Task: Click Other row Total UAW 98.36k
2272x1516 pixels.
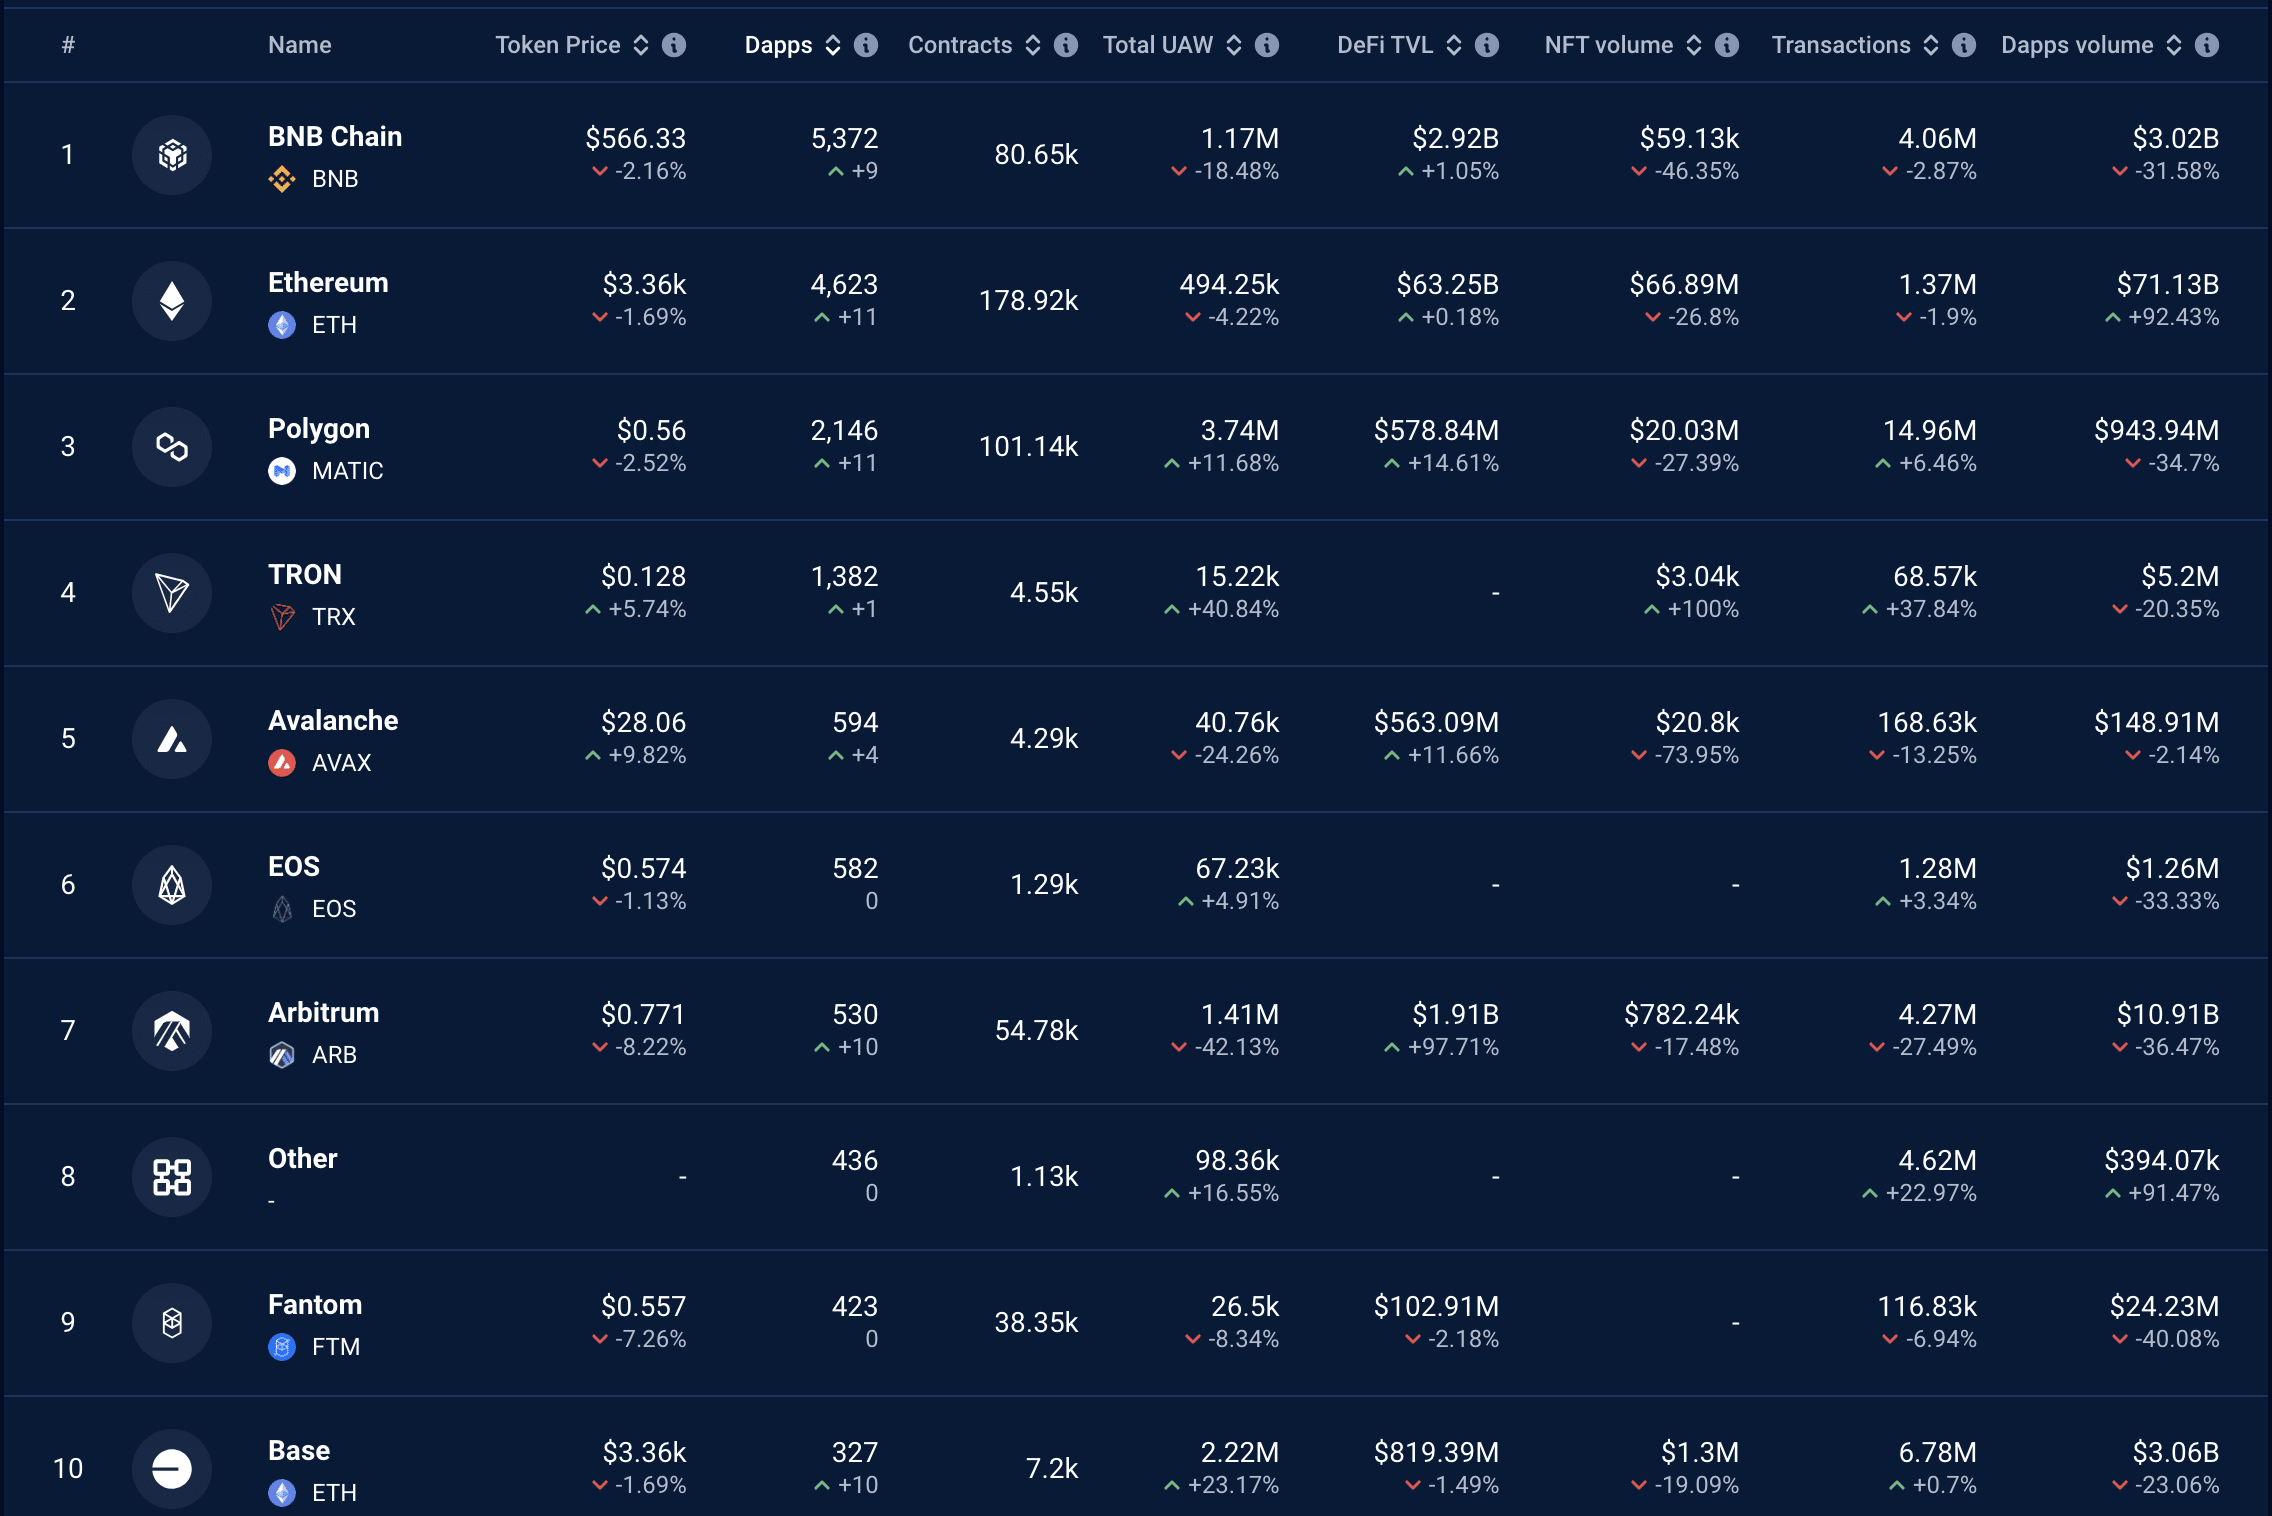Action: click(1237, 1161)
